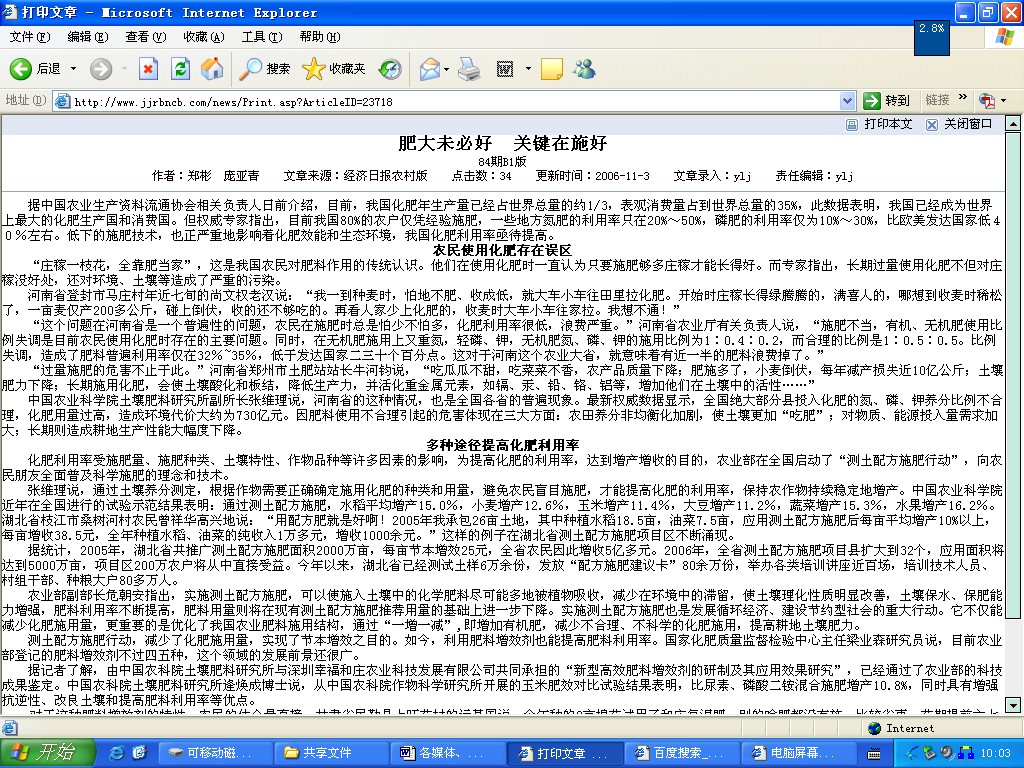Click the Windows flag logo in the top corner

coord(1004,37)
